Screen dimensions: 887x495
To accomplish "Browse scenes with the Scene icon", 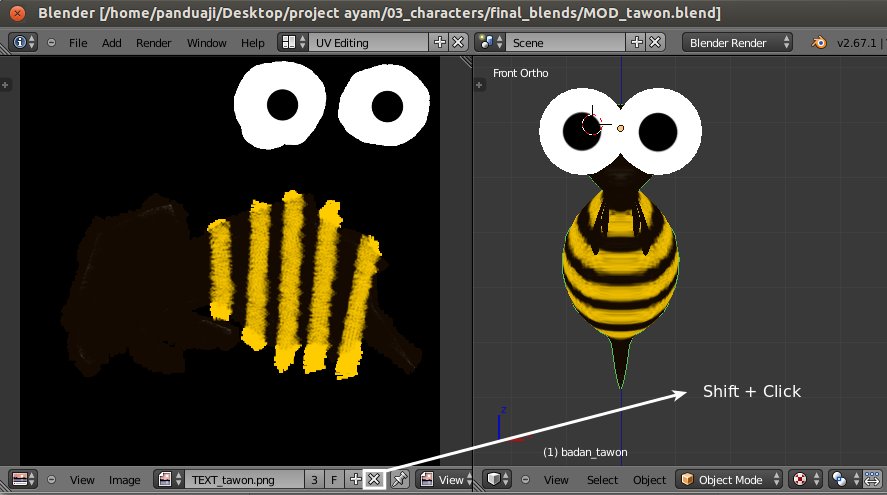I will click(490, 42).
